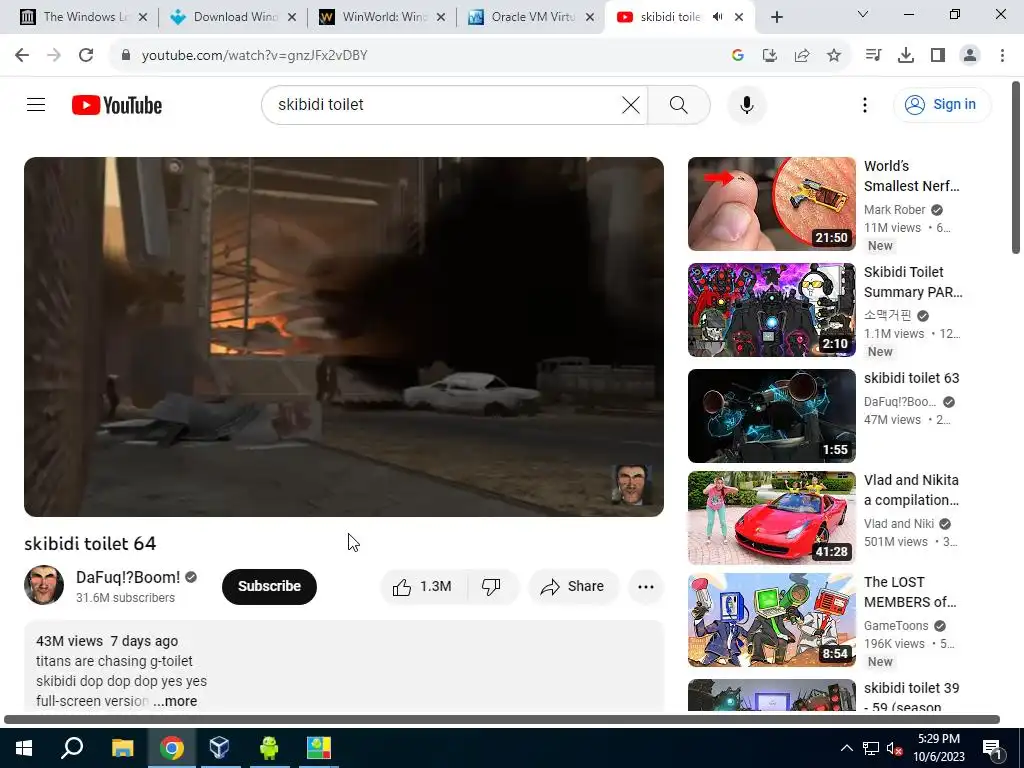Subscribe to DaFuq!?Boom! channel
The height and width of the screenshot is (768, 1024).
(269, 586)
